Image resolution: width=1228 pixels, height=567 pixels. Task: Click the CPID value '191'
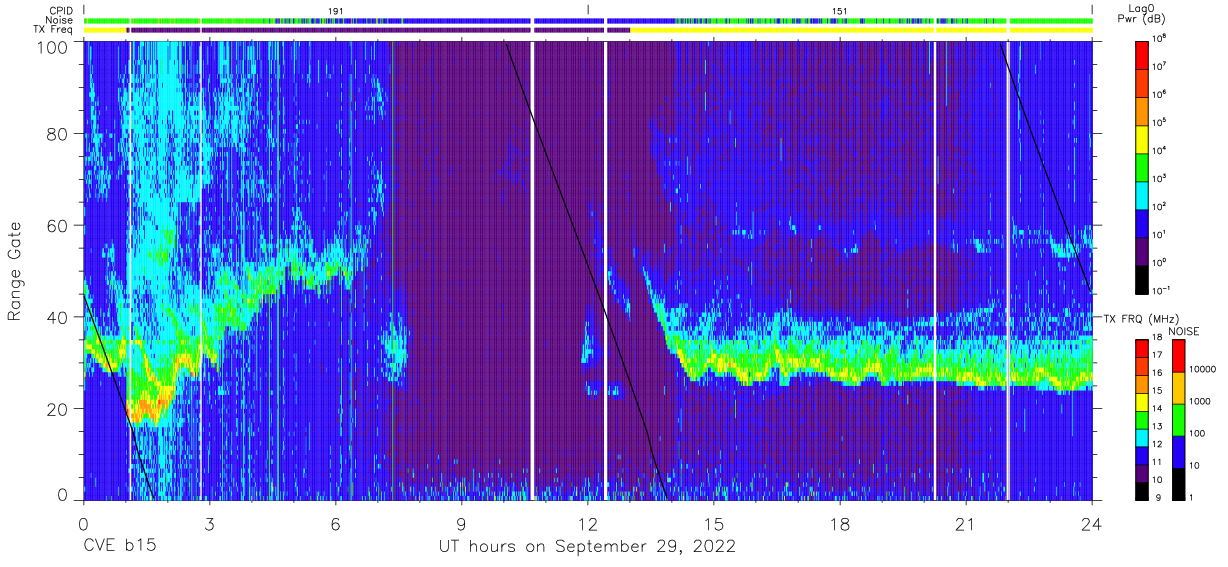tap(335, 10)
